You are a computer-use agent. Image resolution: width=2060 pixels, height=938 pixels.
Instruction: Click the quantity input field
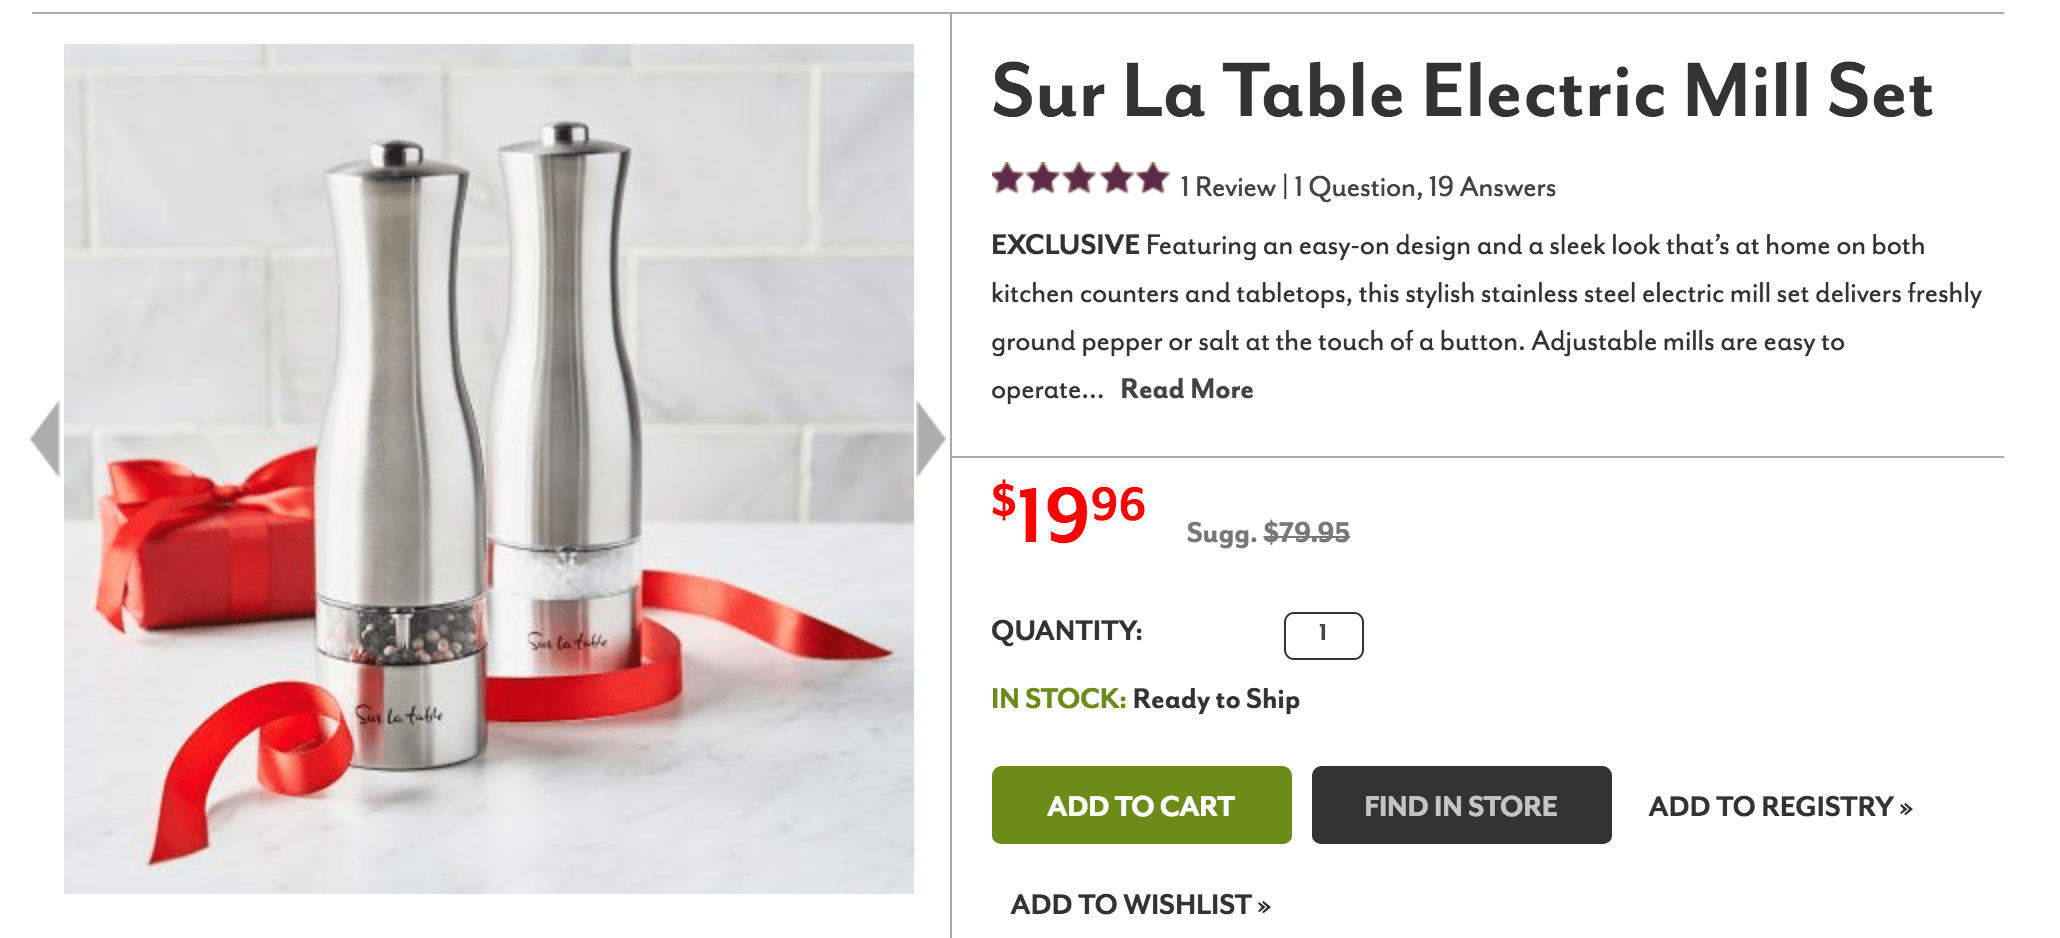[x=1324, y=634]
